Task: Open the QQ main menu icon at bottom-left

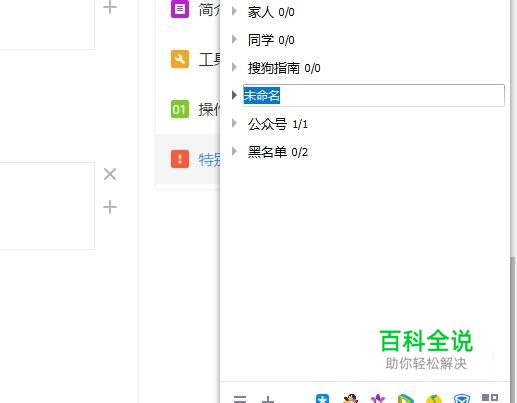Action: tap(240, 399)
